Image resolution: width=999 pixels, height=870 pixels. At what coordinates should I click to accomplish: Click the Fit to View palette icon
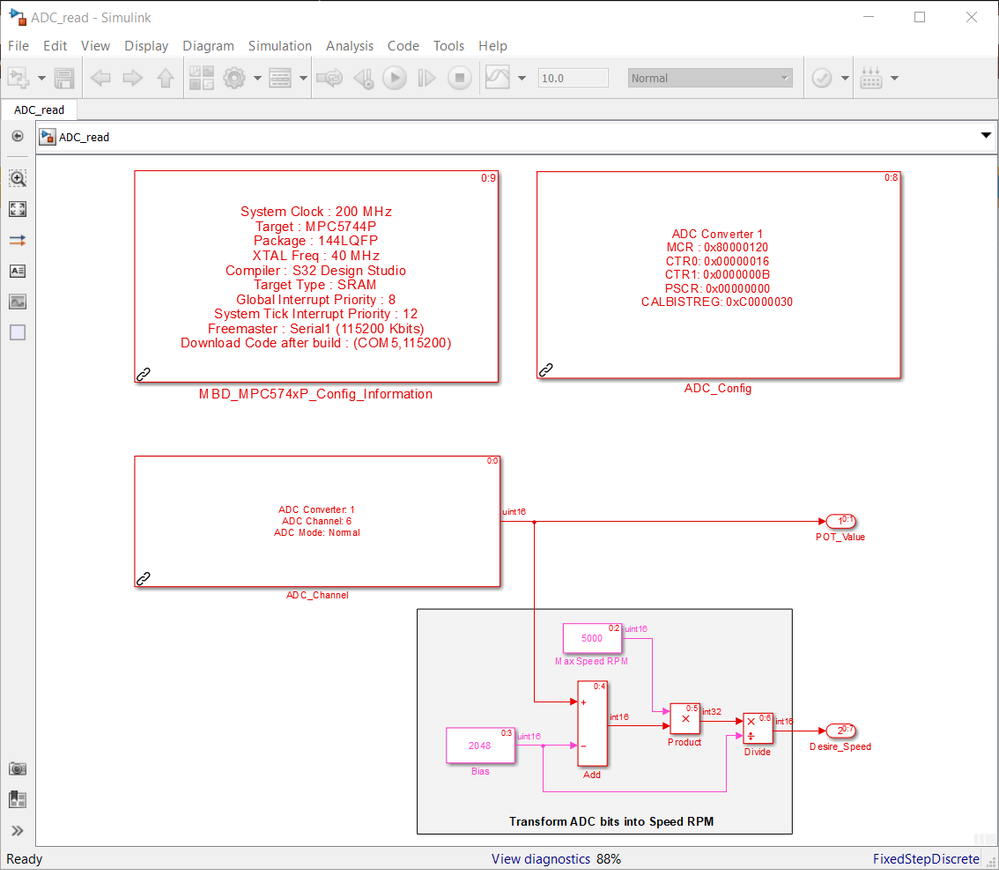tap(18, 209)
